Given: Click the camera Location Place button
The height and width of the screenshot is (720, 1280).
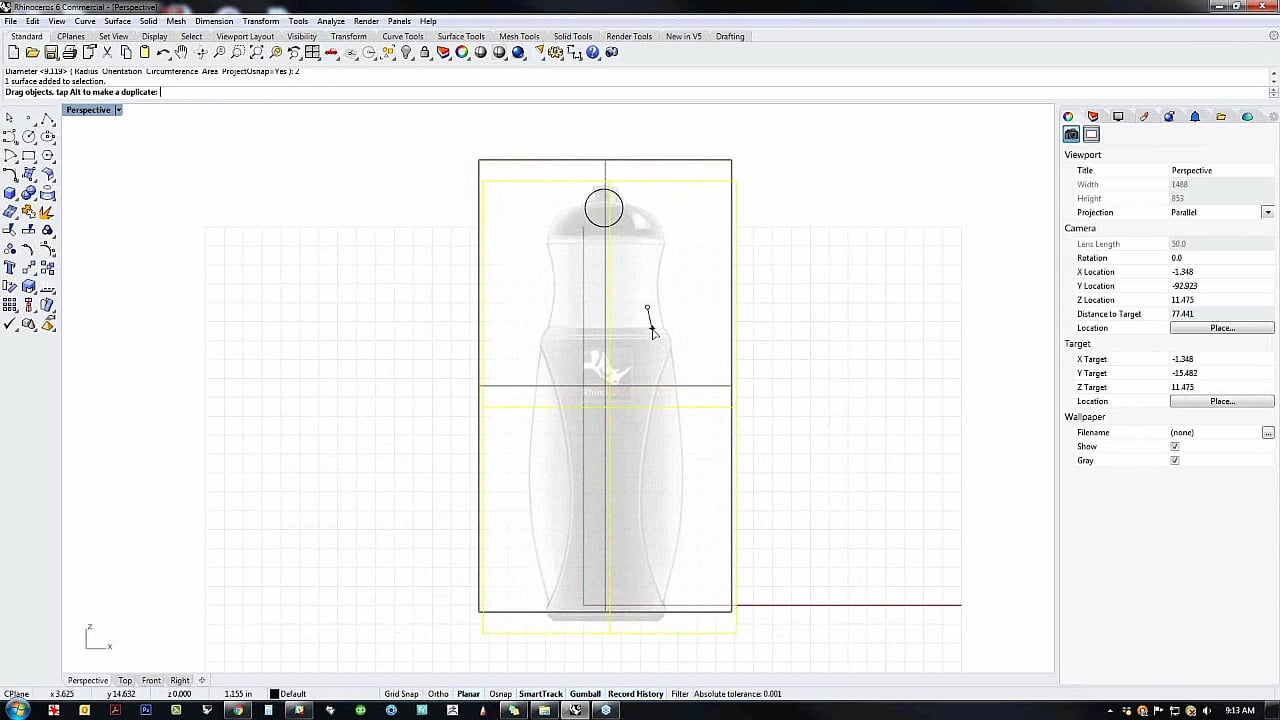Looking at the screenshot, I should pos(1222,328).
